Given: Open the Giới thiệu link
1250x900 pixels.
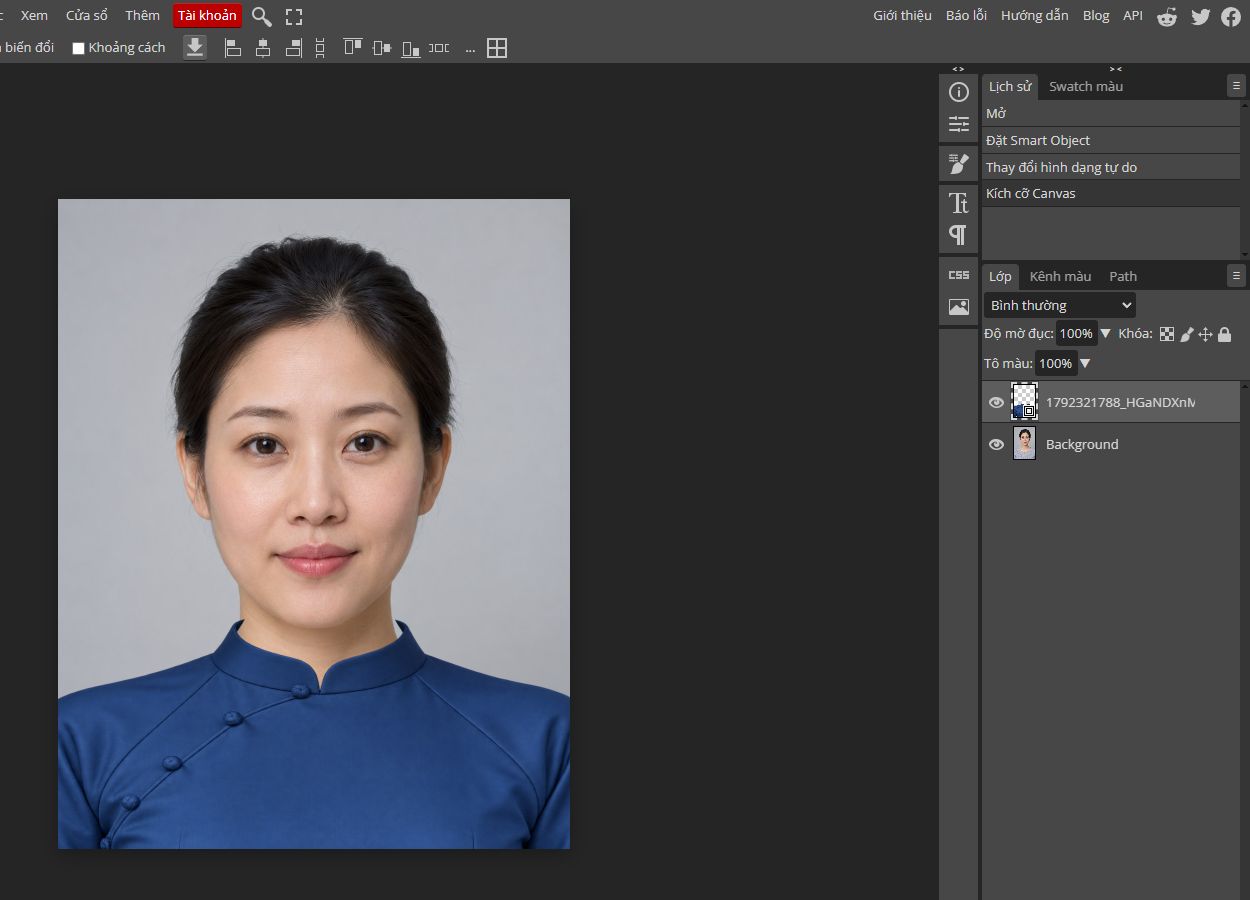Looking at the screenshot, I should [902, 15].
